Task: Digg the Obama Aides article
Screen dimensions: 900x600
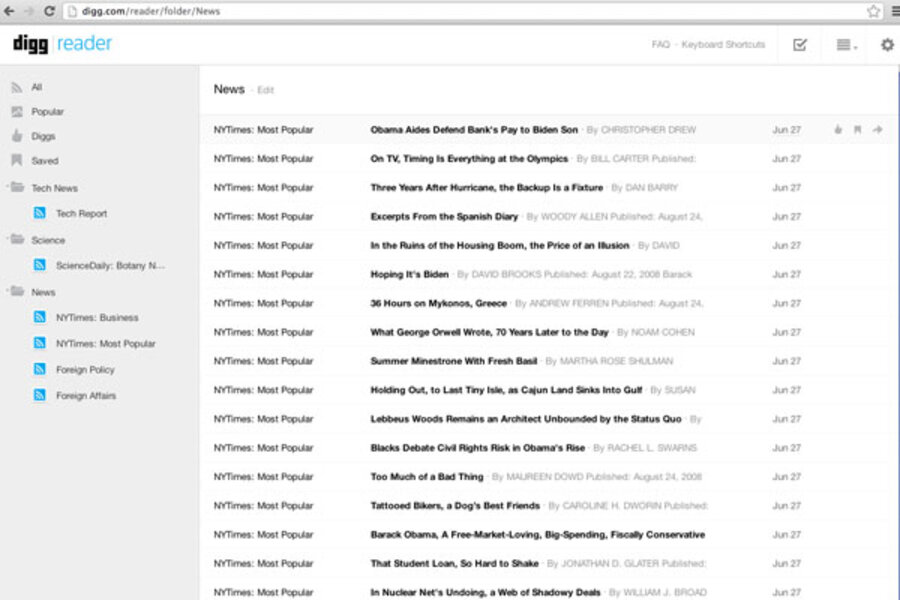Action: pos(837,129)
